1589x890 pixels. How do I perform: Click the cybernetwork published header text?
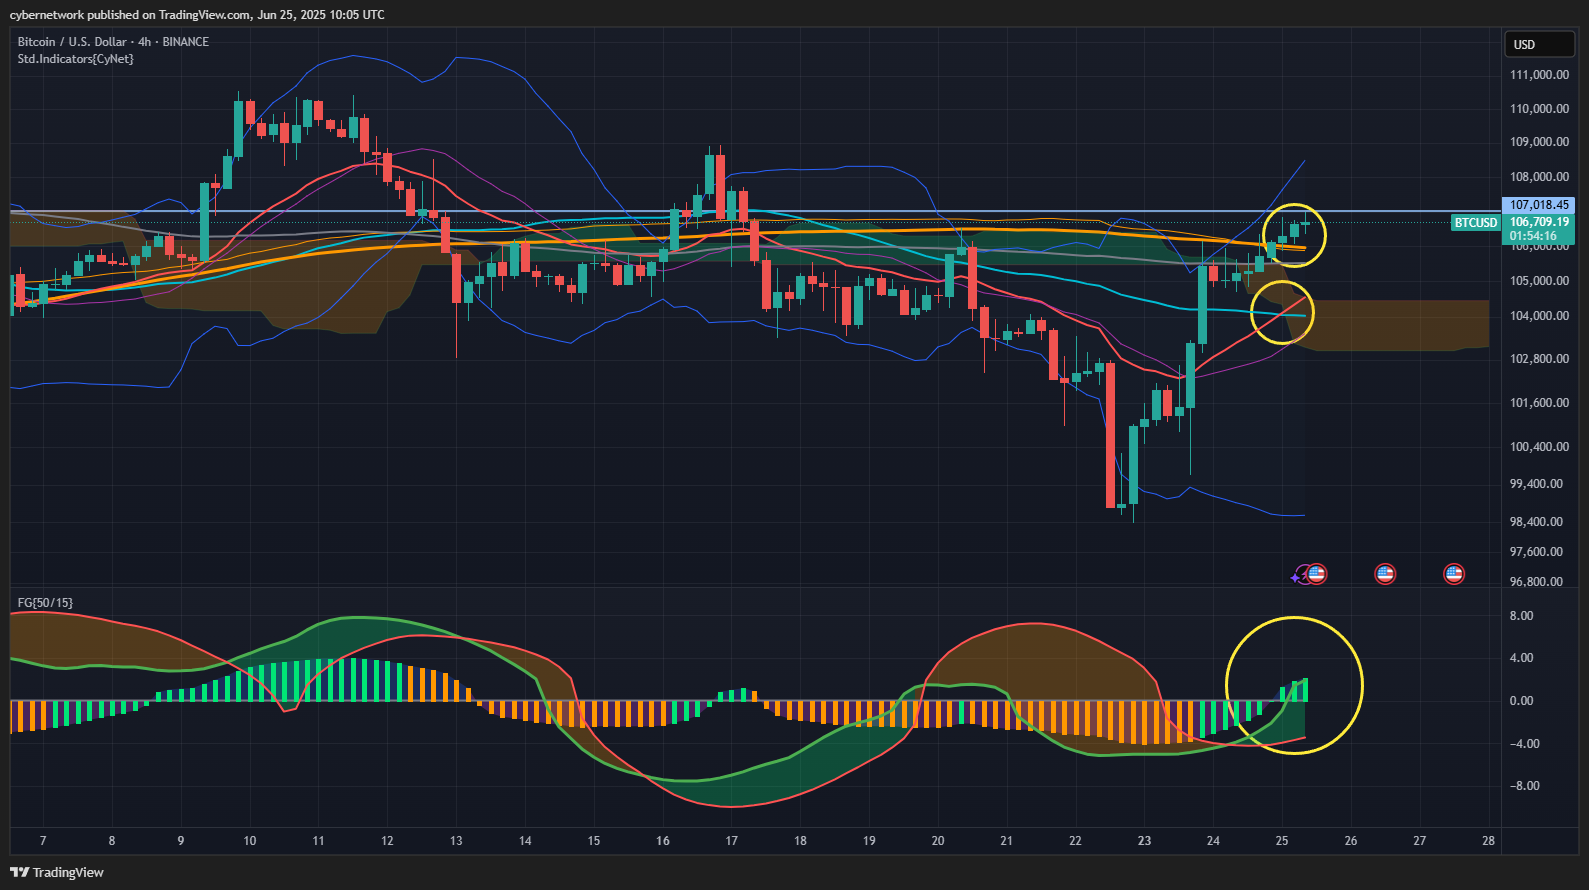197,15
